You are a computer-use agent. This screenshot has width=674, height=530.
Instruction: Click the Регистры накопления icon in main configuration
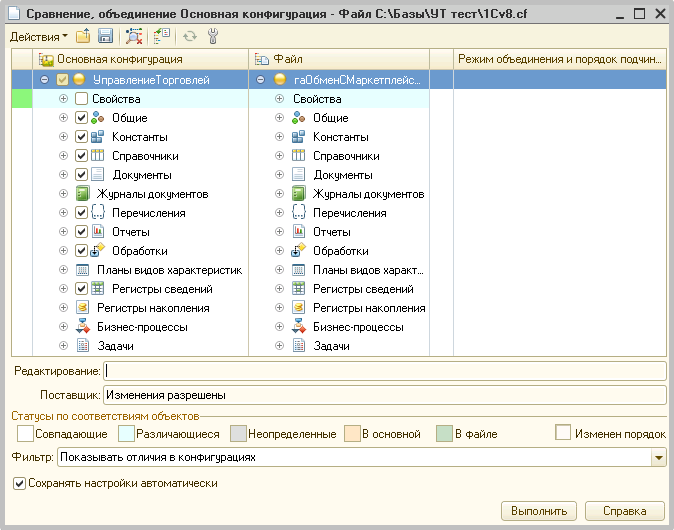pyautogui.click(x=82, y=307)
